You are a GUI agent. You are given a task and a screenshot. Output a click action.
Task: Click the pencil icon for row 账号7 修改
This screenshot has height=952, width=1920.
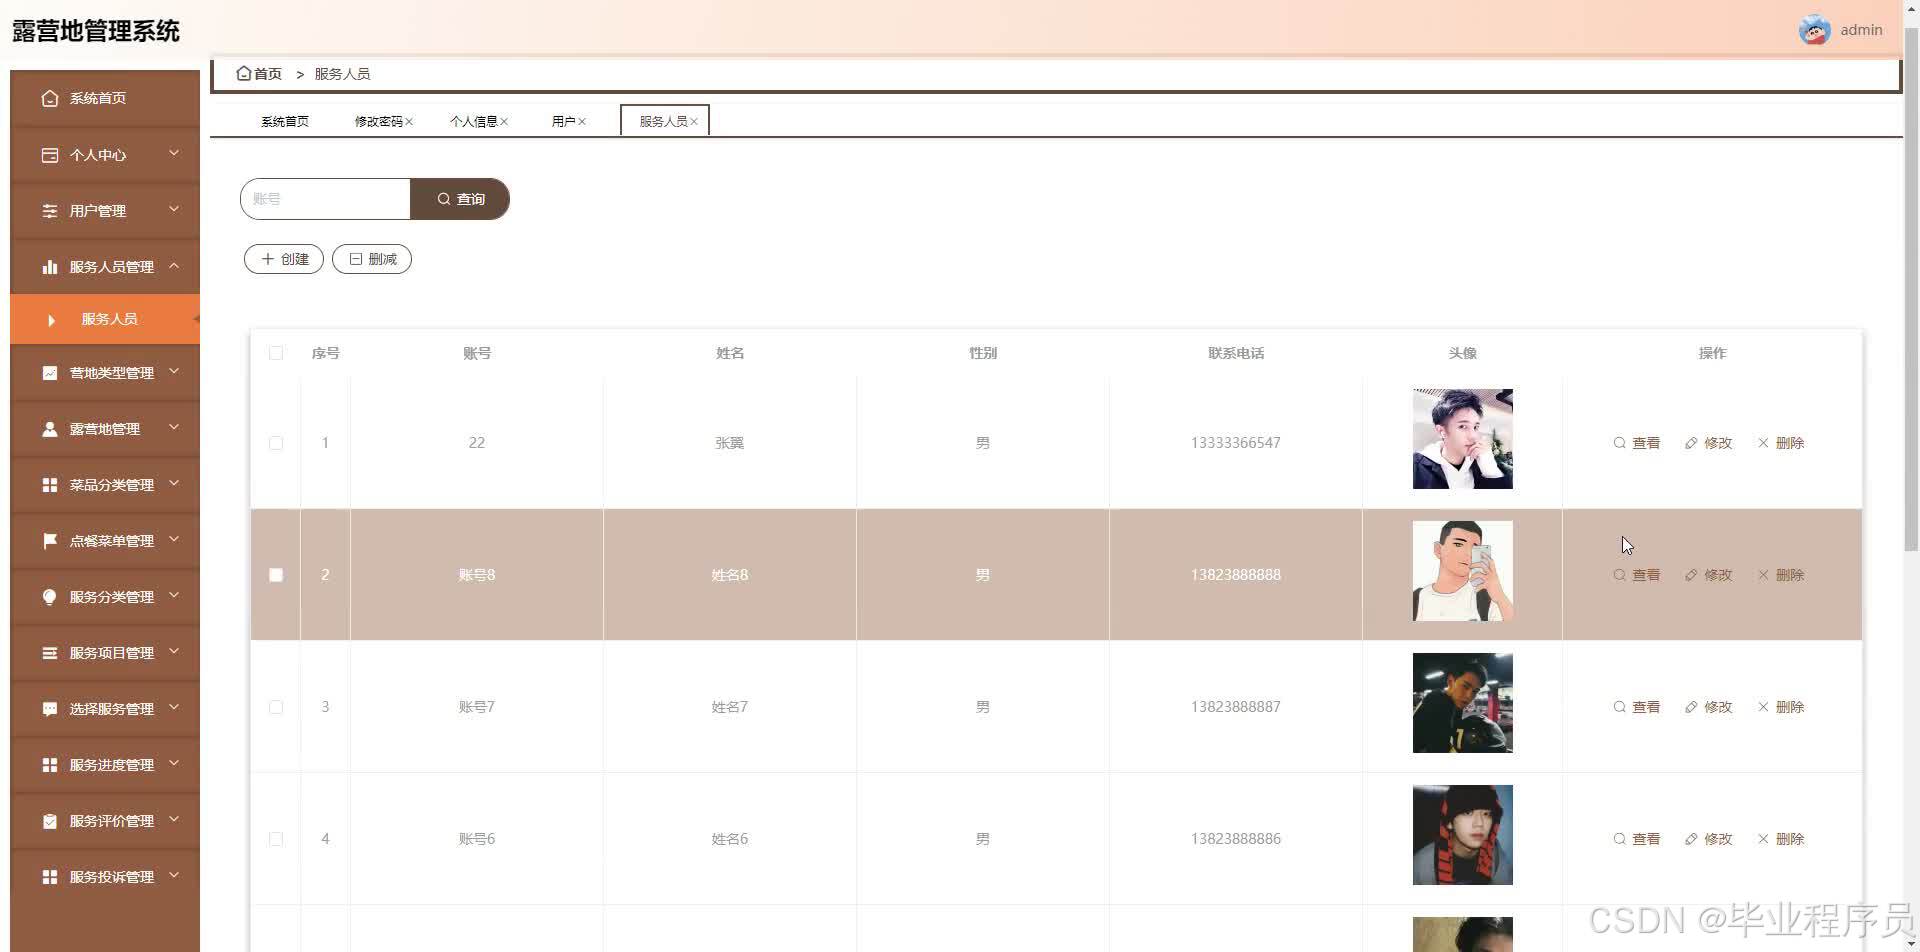tap(1691, 707)
